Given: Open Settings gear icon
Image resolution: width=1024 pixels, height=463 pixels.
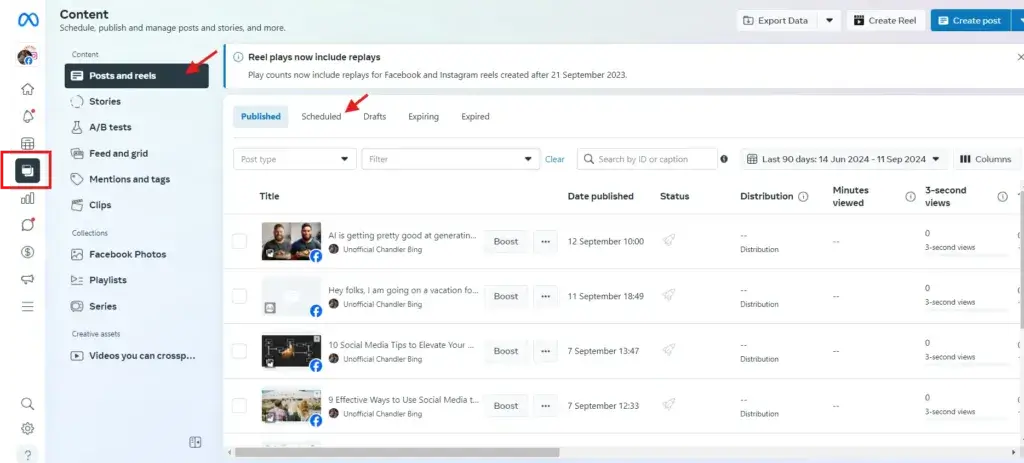Looking at the screenshot, I should (27, 429).
